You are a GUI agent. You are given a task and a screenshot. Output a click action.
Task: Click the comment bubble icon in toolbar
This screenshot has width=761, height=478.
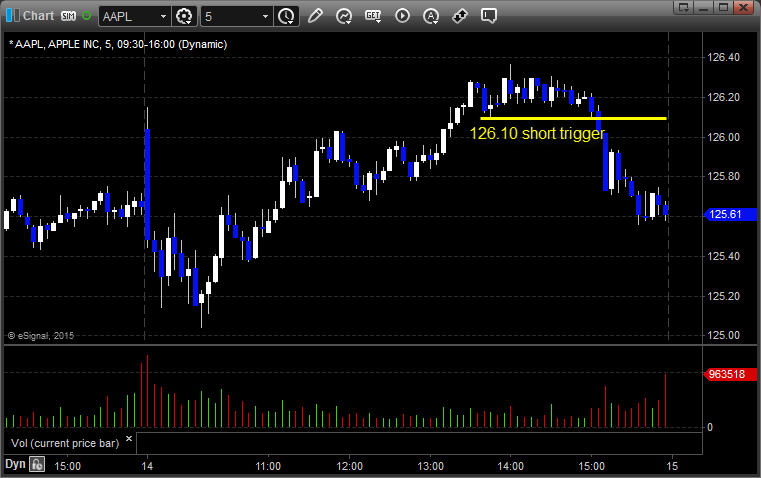(x=489, y=16)
